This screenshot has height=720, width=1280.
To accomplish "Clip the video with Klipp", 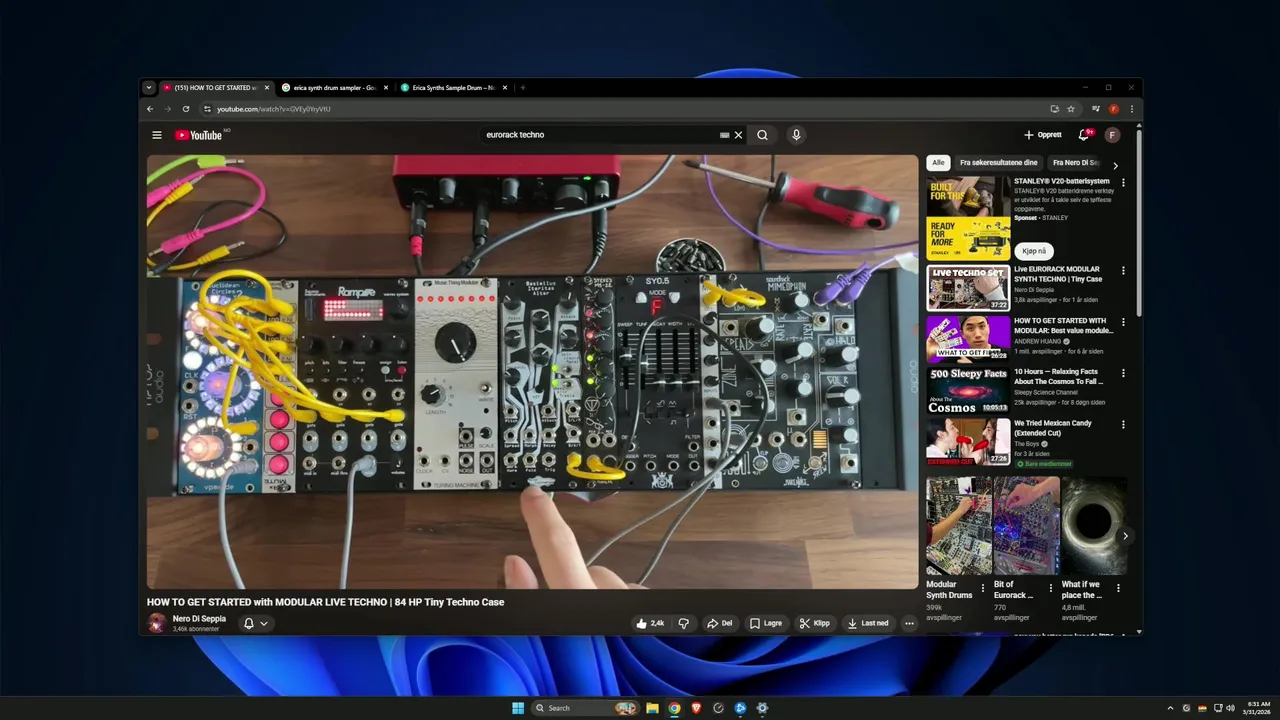I will [x=815, y=623].
